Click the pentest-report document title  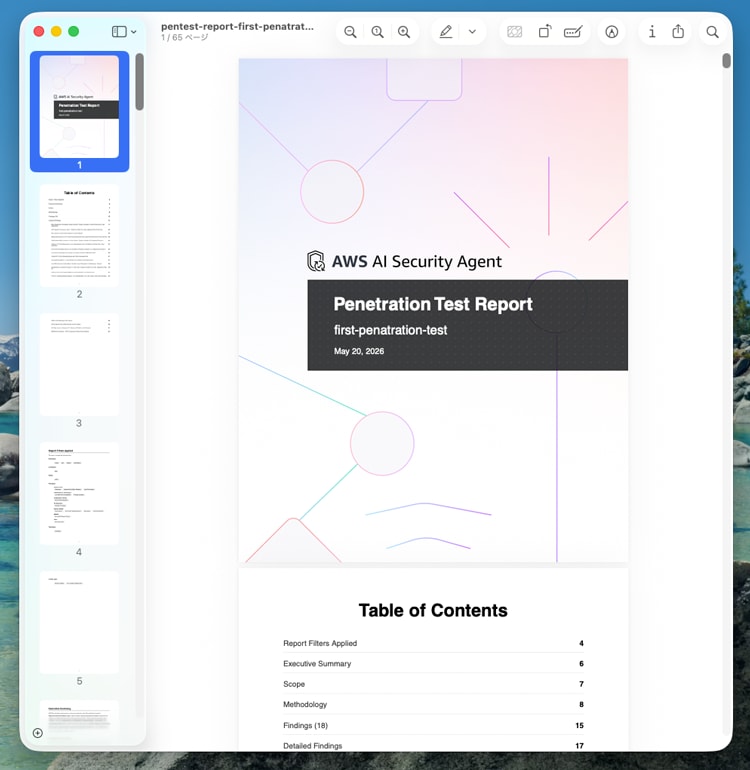(x=237, y=27)
